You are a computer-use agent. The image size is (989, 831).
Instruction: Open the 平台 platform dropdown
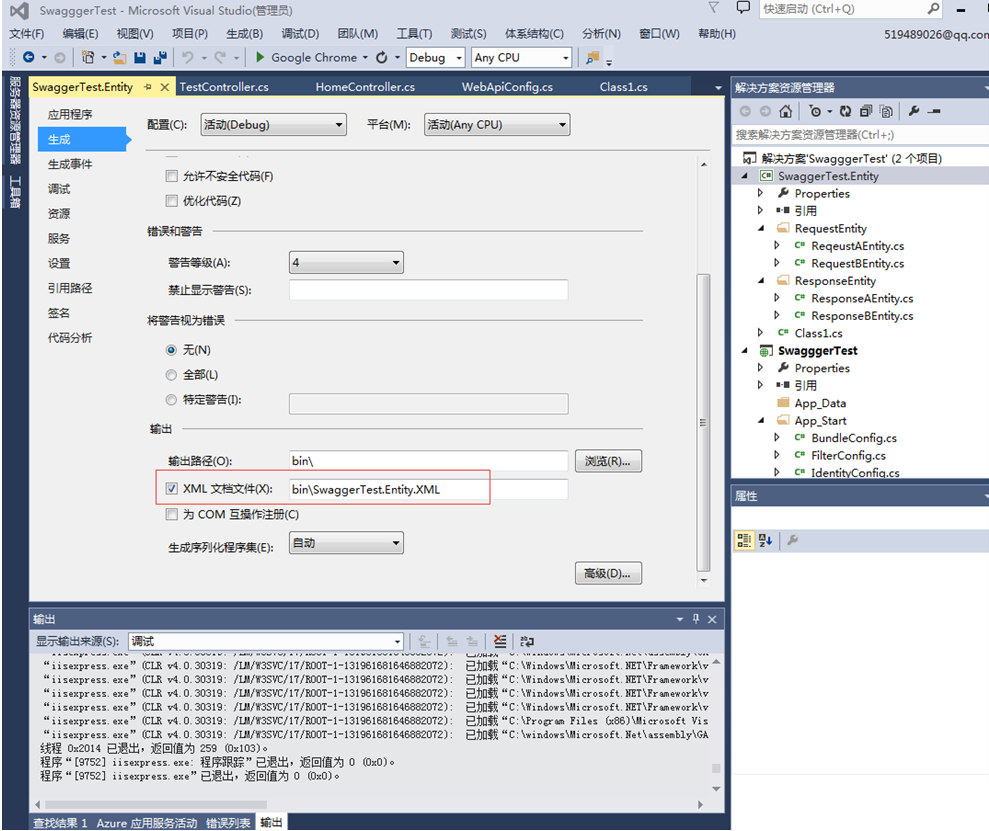[x=497, y=125]
